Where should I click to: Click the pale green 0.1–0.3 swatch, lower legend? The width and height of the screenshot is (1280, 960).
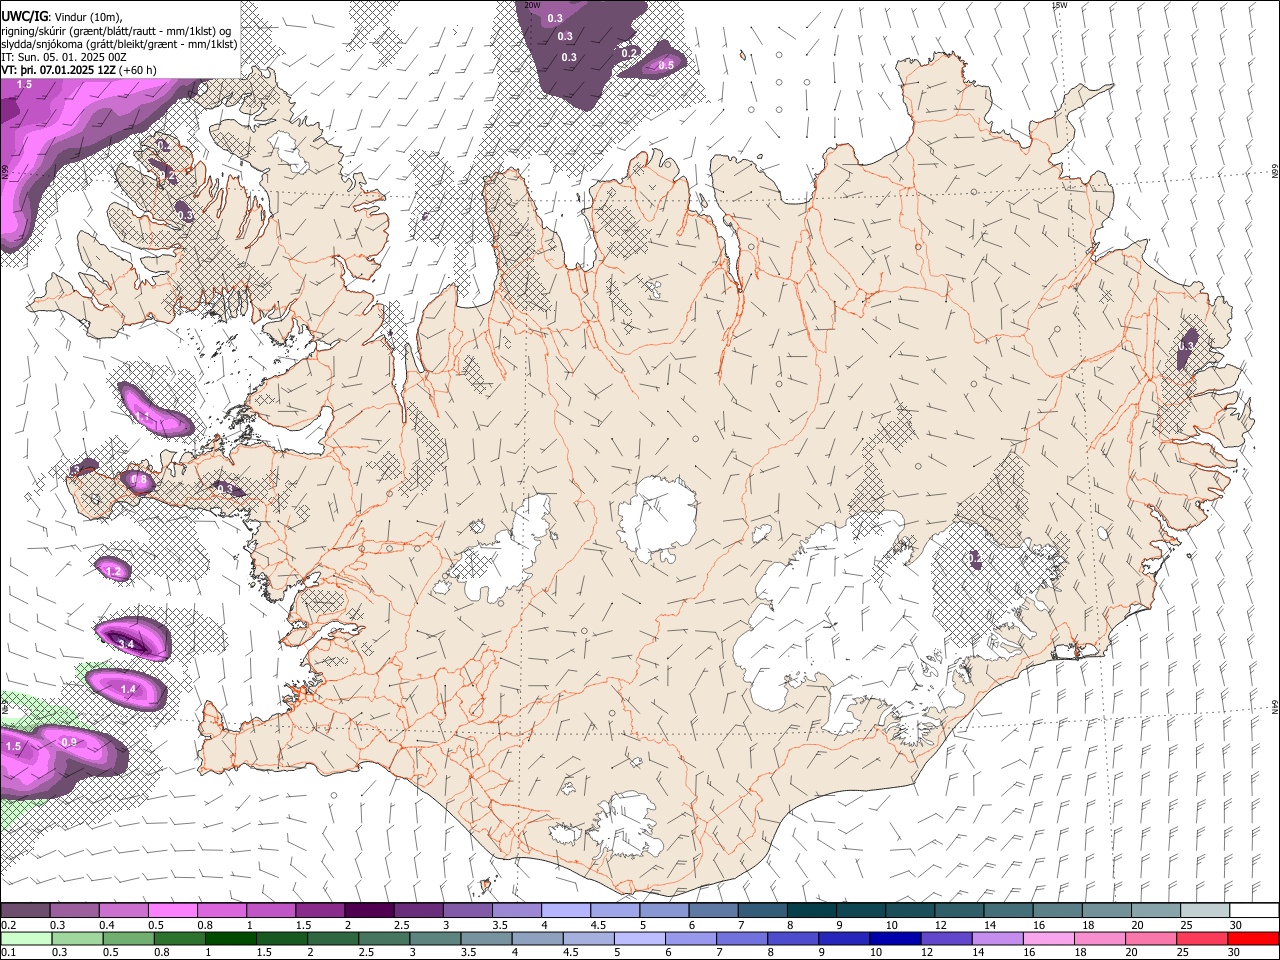[x=25, y=938]
